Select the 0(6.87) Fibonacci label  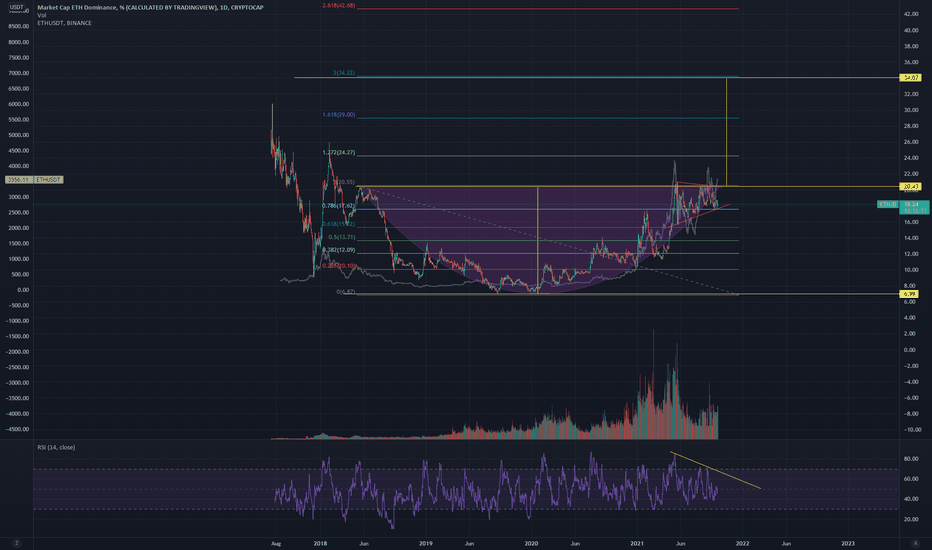point(346,292)
